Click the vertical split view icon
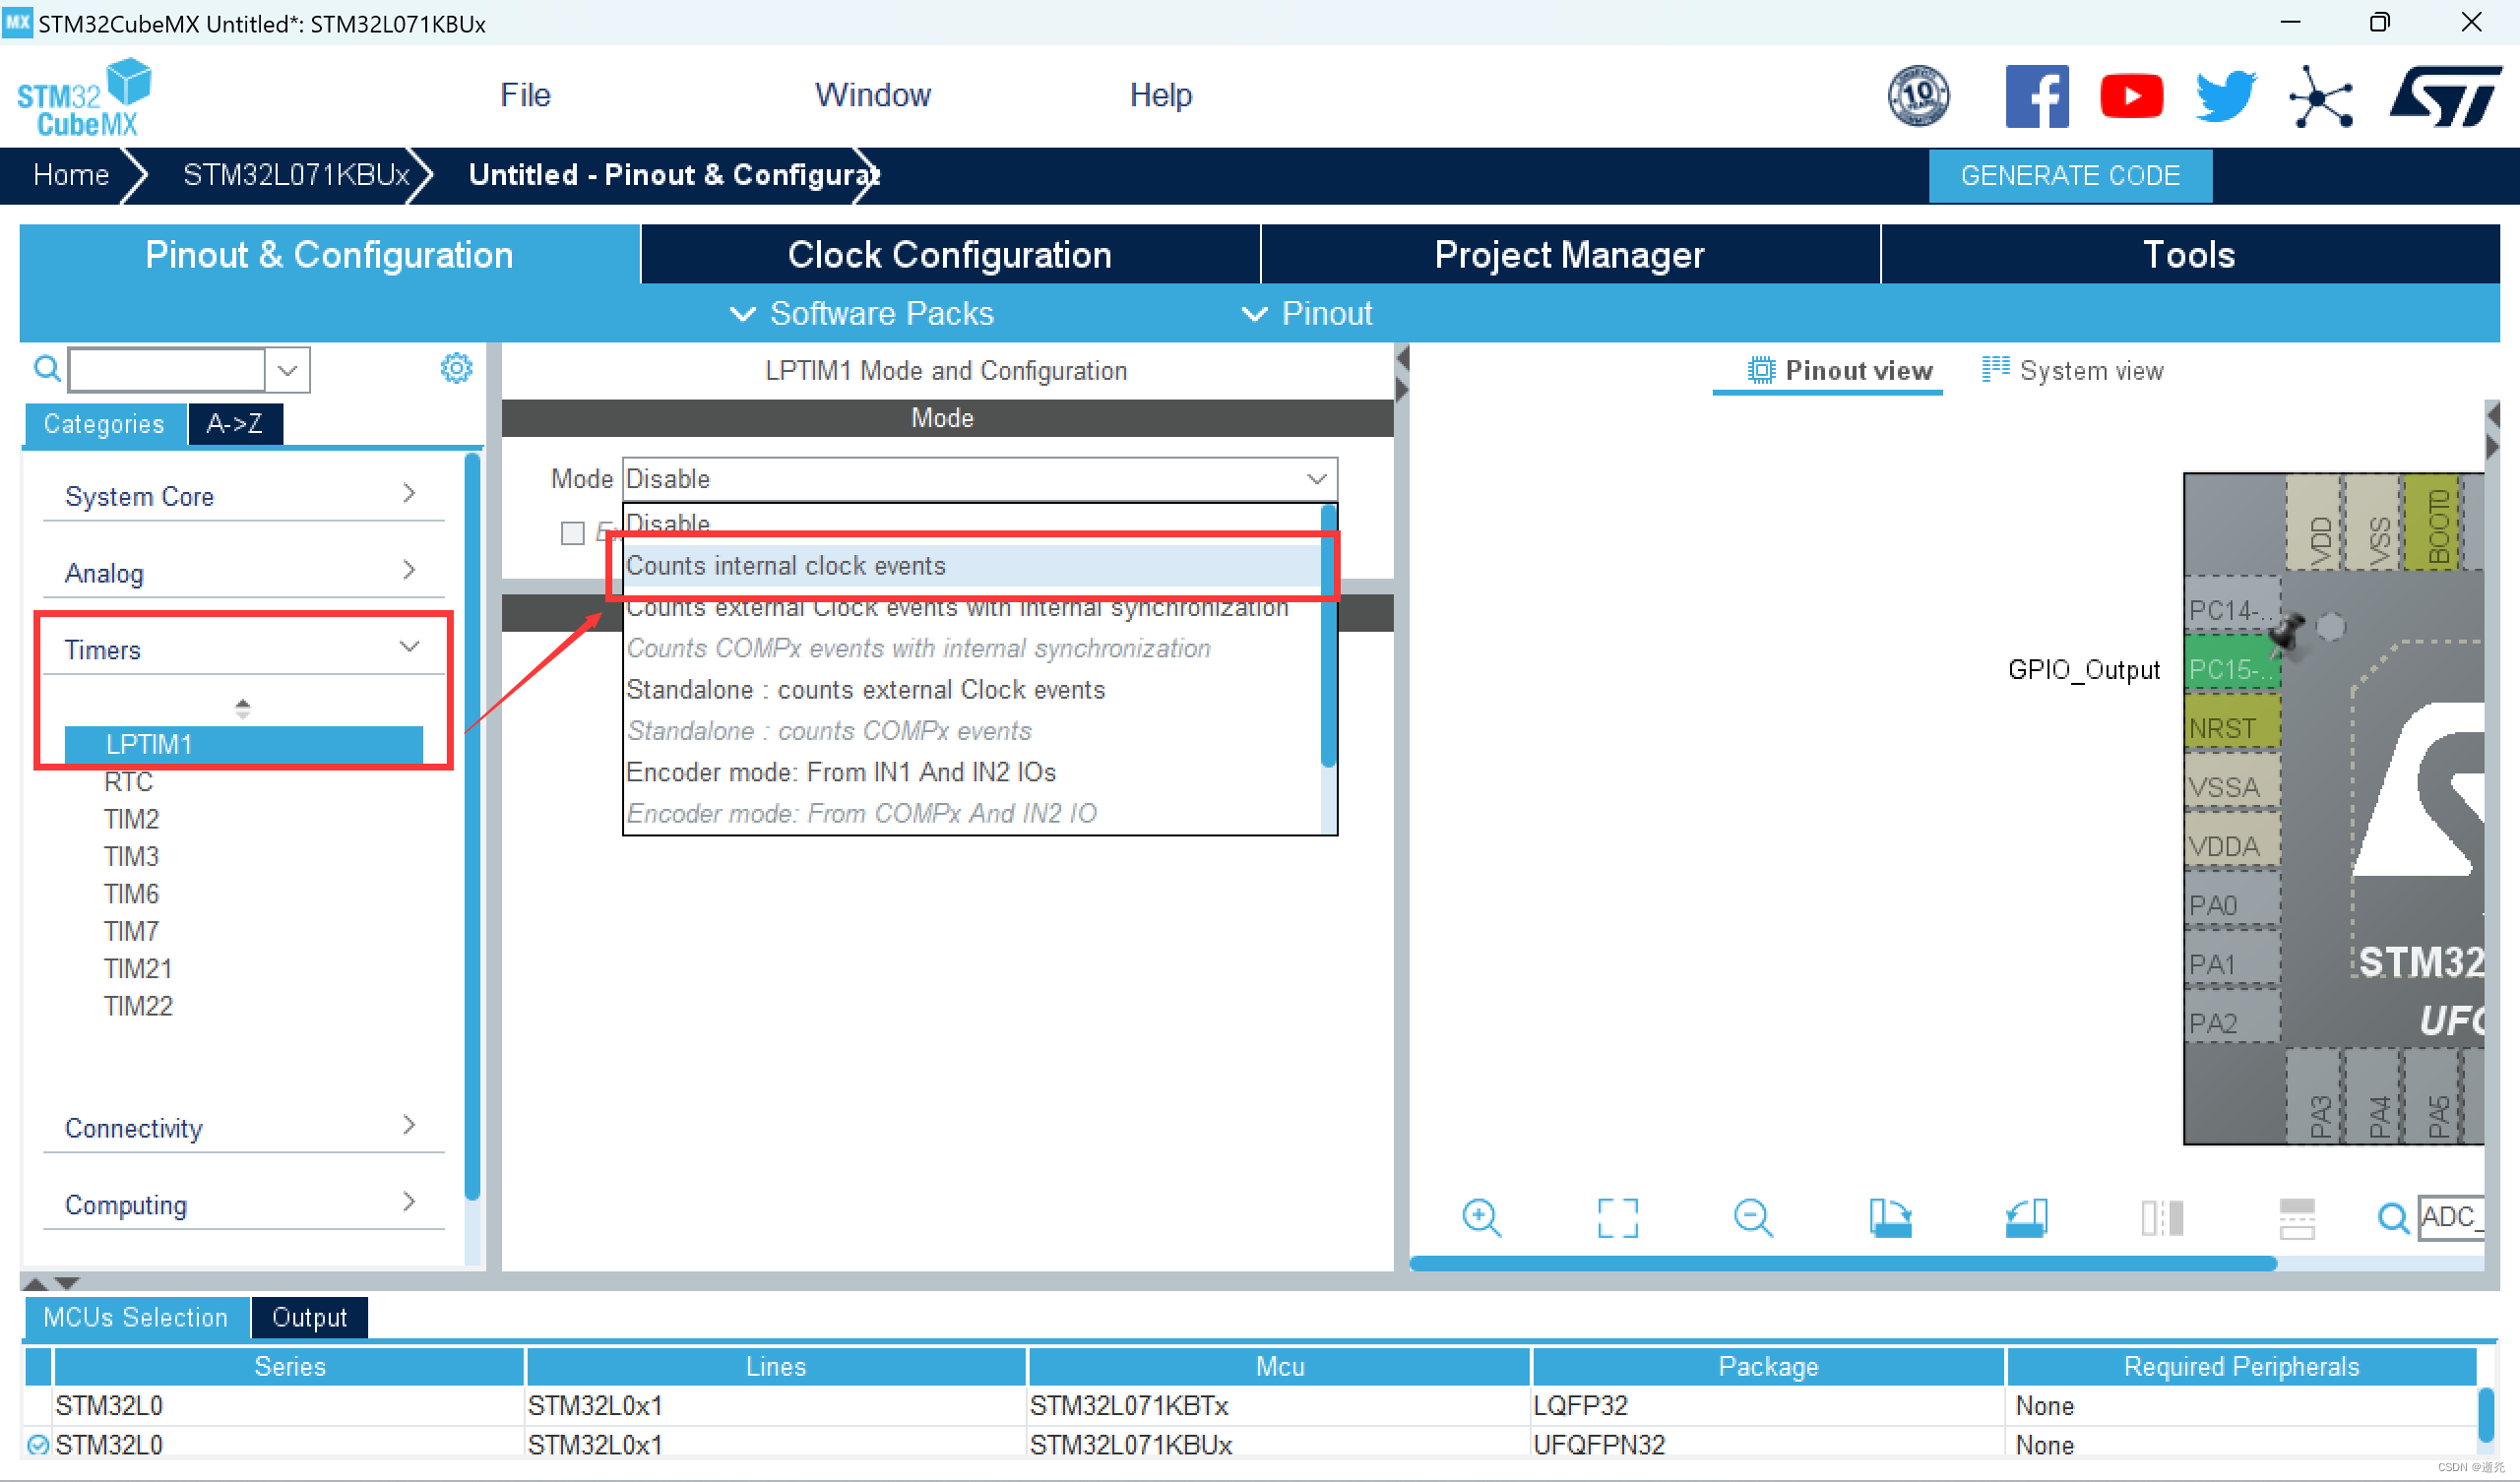 click(x=2161, y=1218)
